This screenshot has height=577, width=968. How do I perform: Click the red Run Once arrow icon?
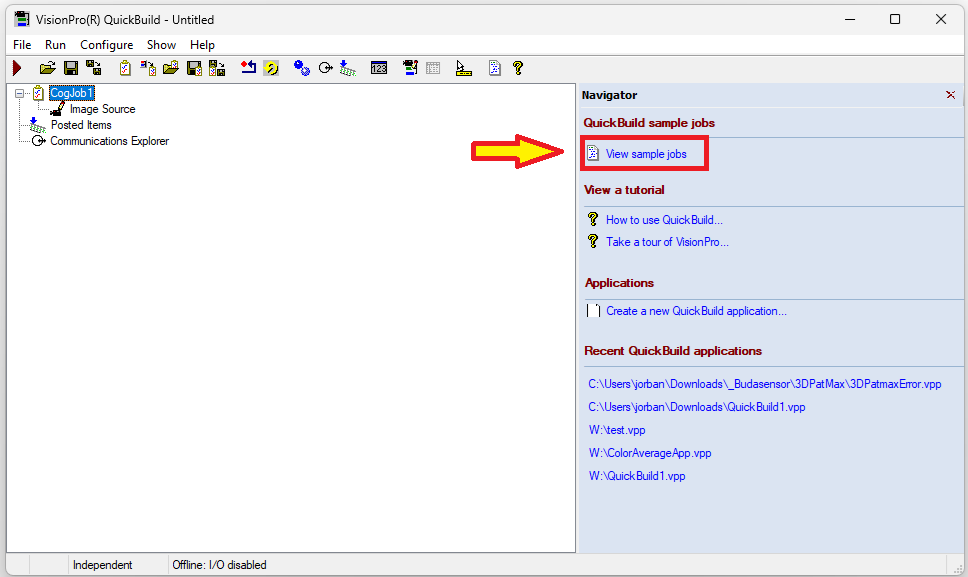tap(17, 68)
